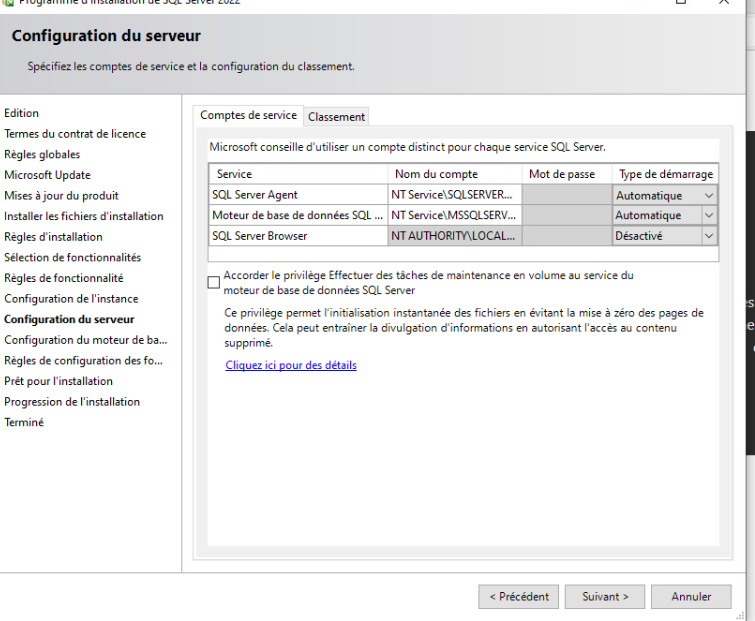Open the 'Cliquez ici pour des détails' link
Screen dimensions: 755x621
coord(291,365)
